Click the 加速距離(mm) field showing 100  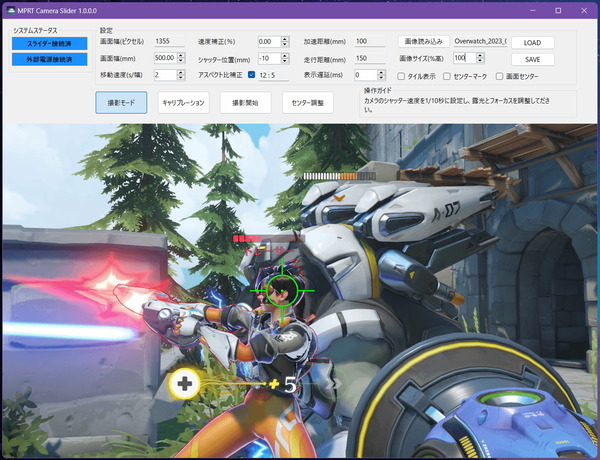click(370, 41)
